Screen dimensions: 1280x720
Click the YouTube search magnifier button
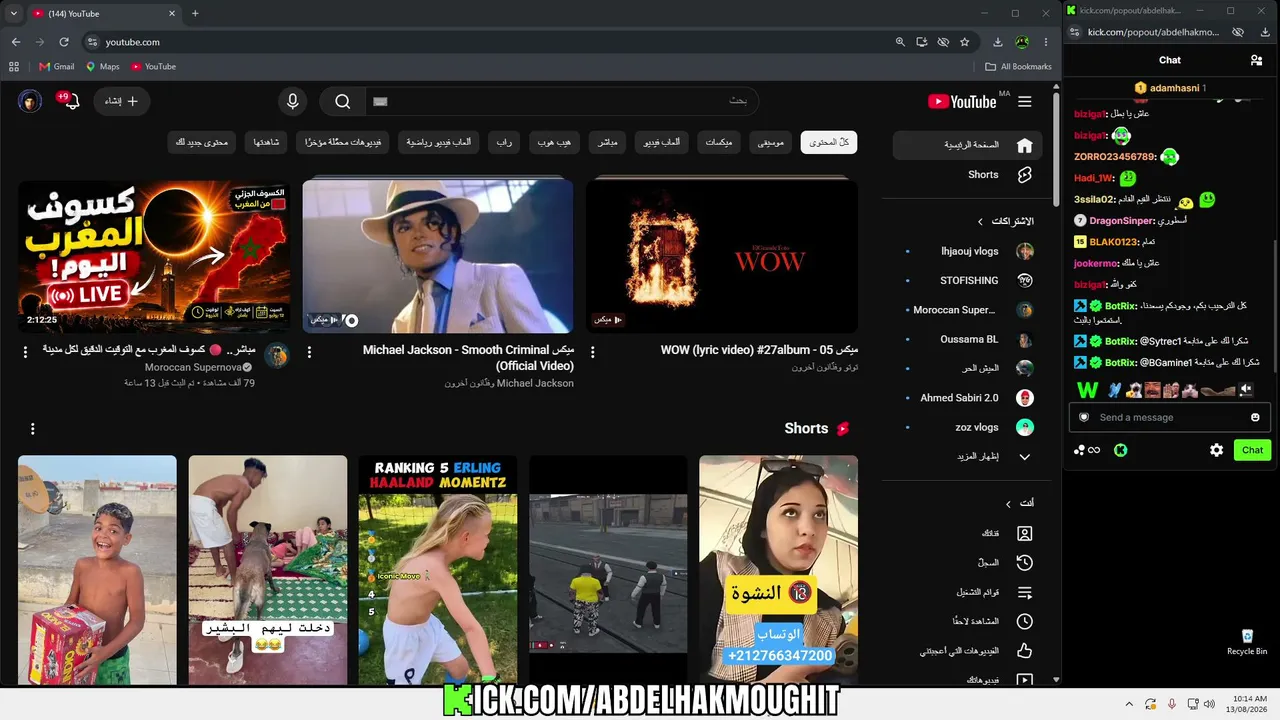(343, 101)
